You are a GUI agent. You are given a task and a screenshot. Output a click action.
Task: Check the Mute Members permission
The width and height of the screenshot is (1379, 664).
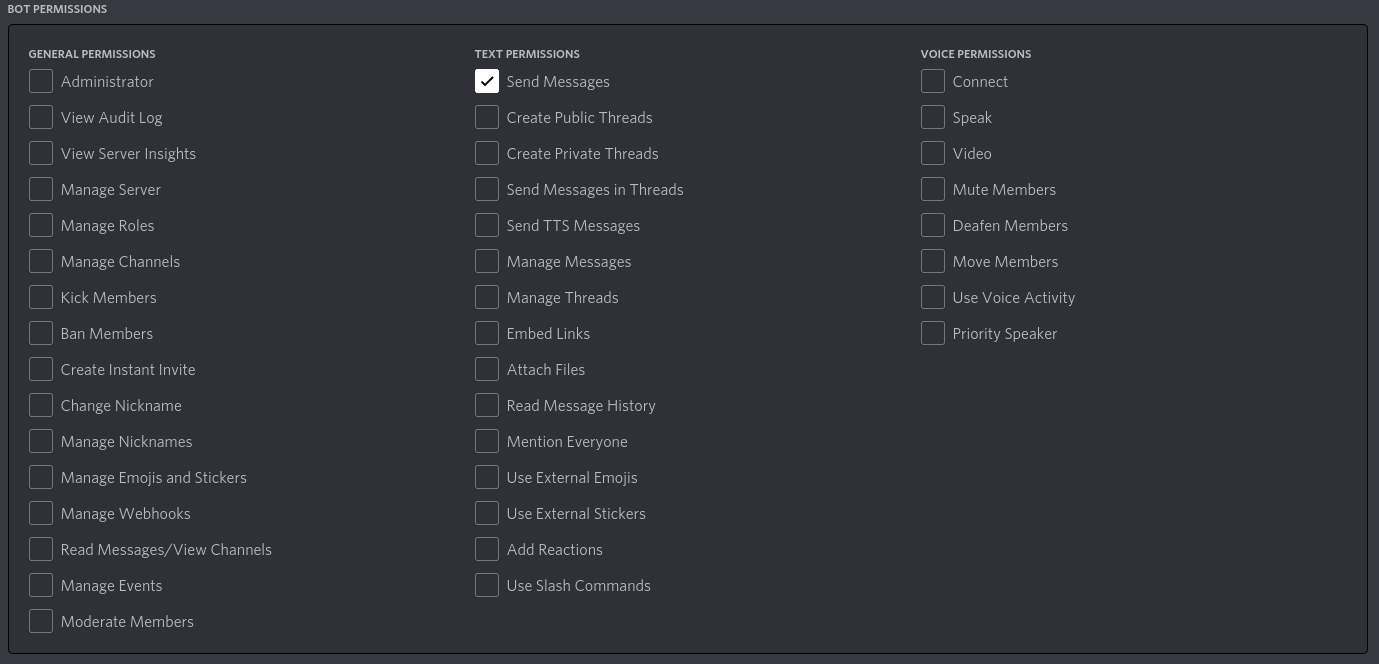tap(933, 189)
